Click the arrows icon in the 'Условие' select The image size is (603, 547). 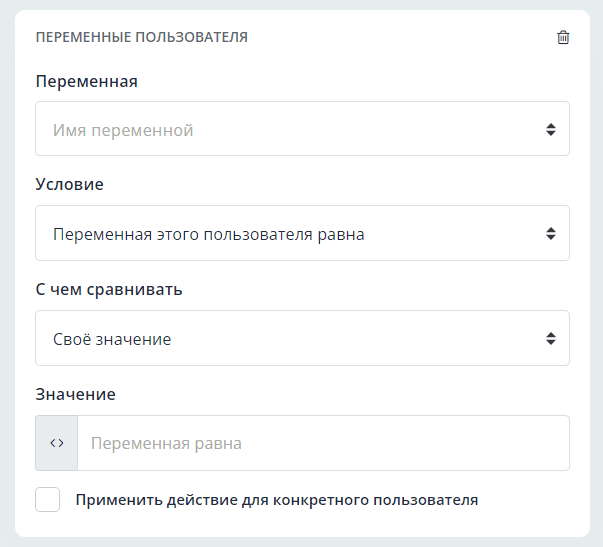pyautogui.click(x=550, y=234)
